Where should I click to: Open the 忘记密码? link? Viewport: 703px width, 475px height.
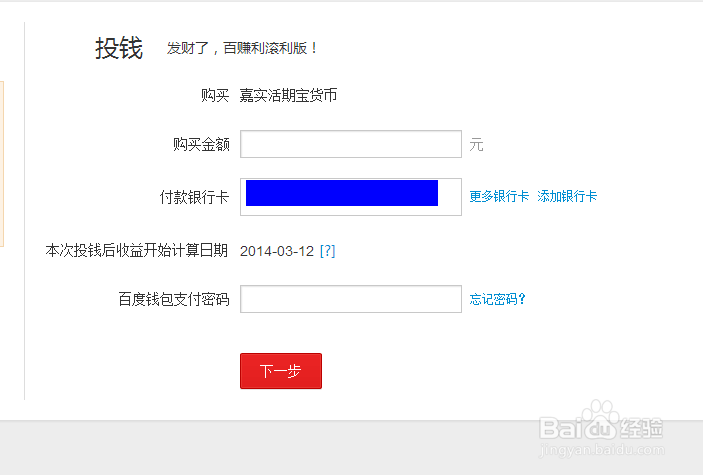(497, 299)
